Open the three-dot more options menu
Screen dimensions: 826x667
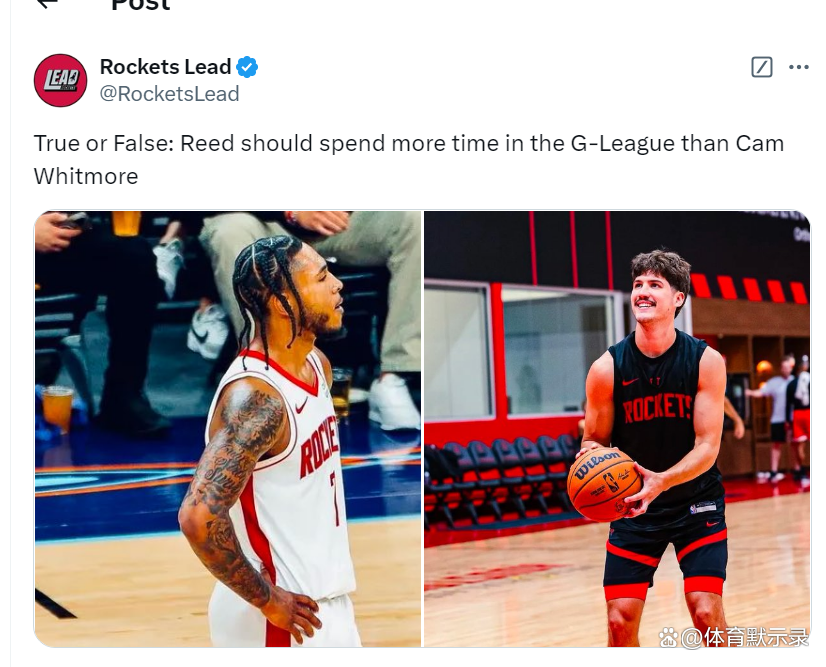[798, 67]
